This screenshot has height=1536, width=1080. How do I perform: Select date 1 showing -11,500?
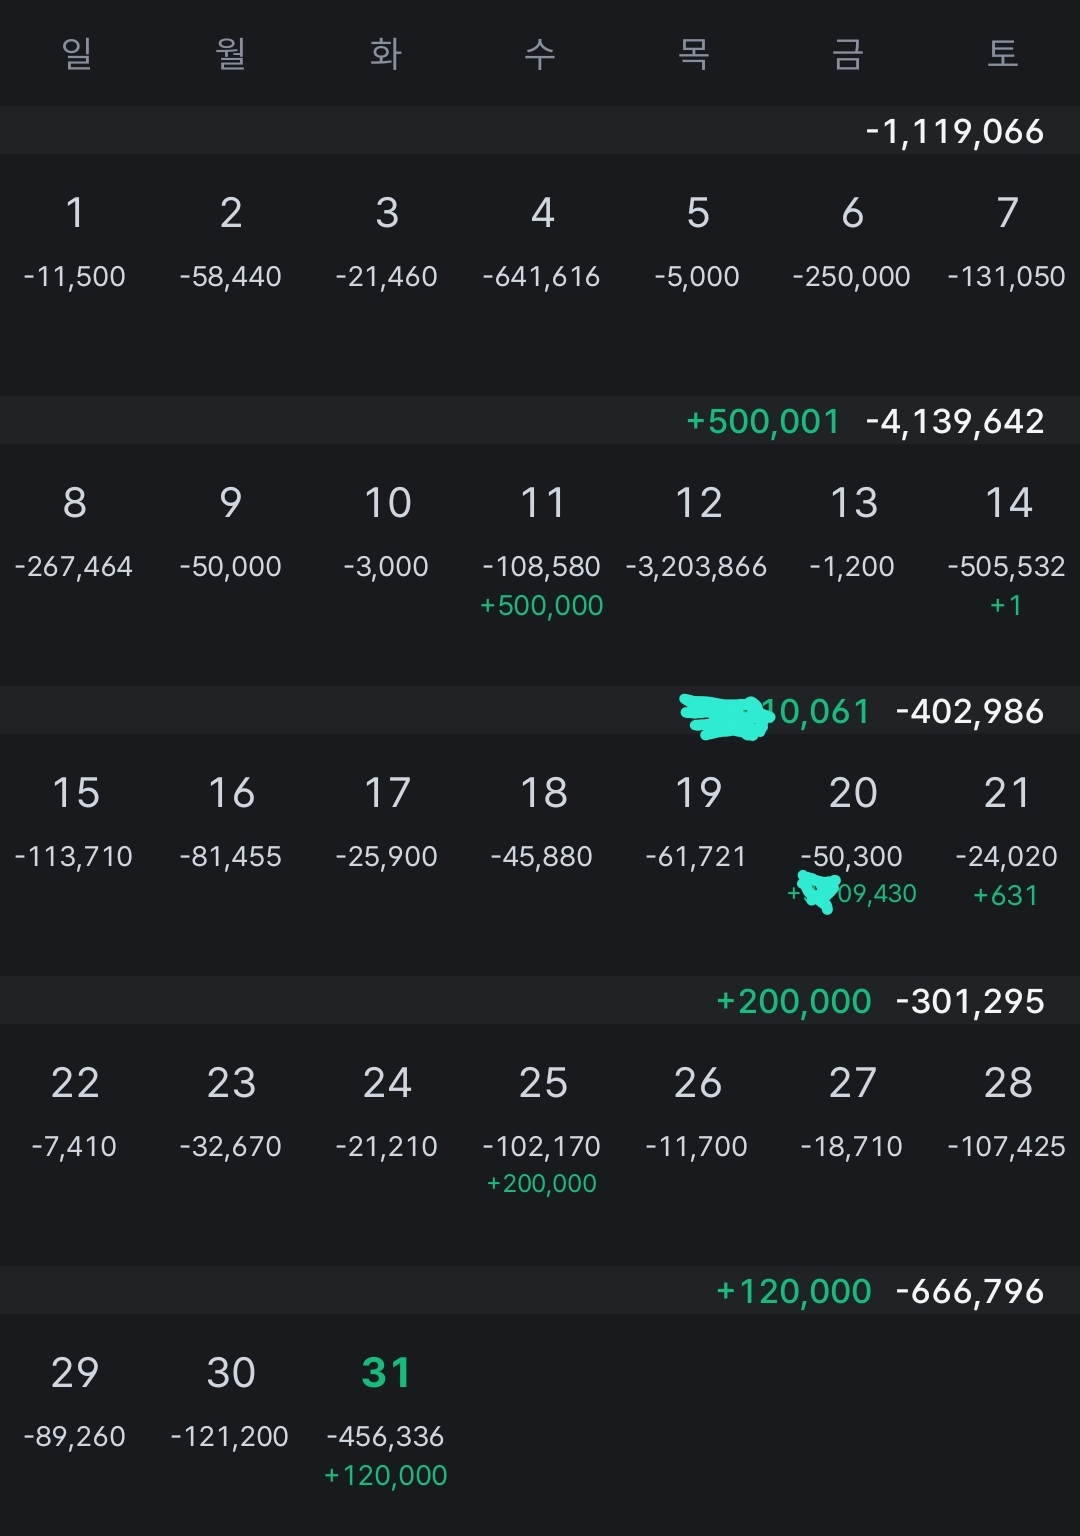75,213
